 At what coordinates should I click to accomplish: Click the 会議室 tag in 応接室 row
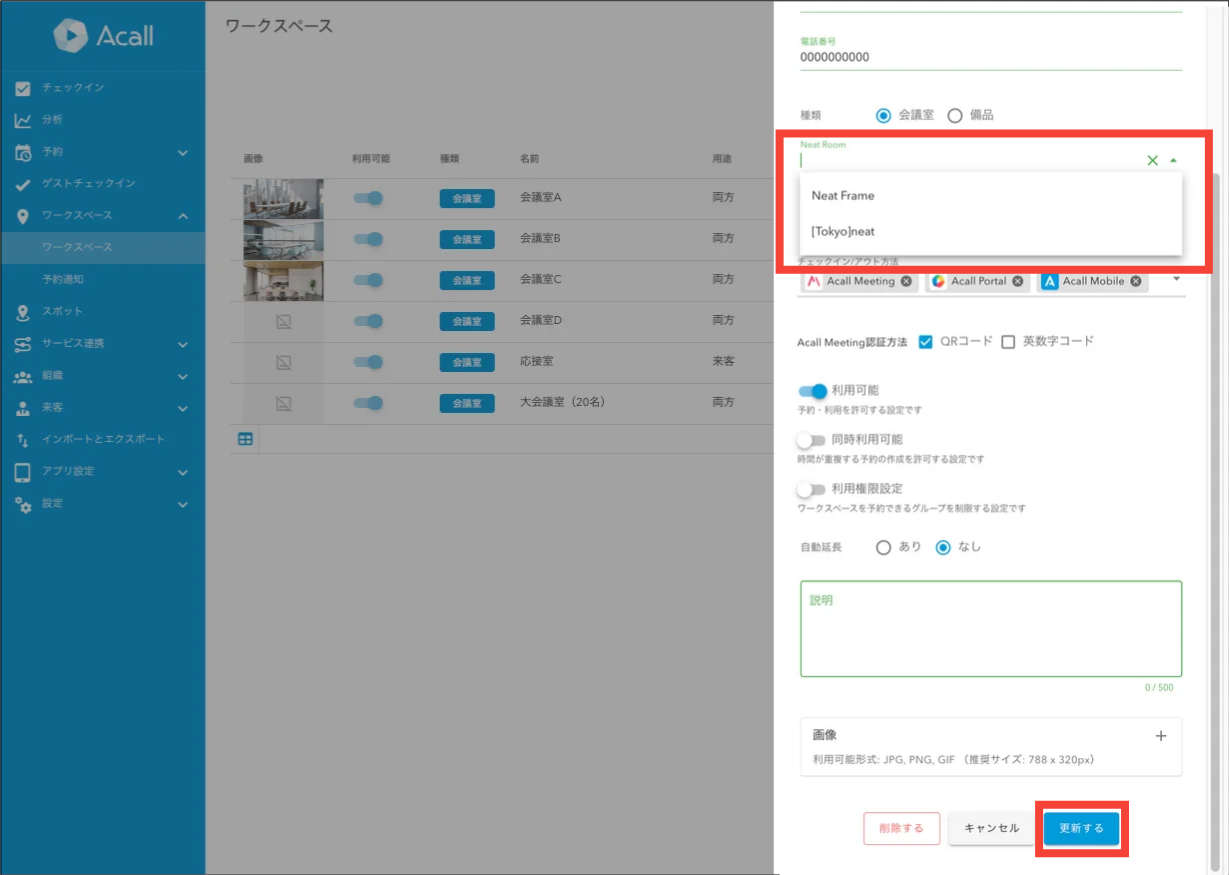pyautogui.click(x=467, y=362)
